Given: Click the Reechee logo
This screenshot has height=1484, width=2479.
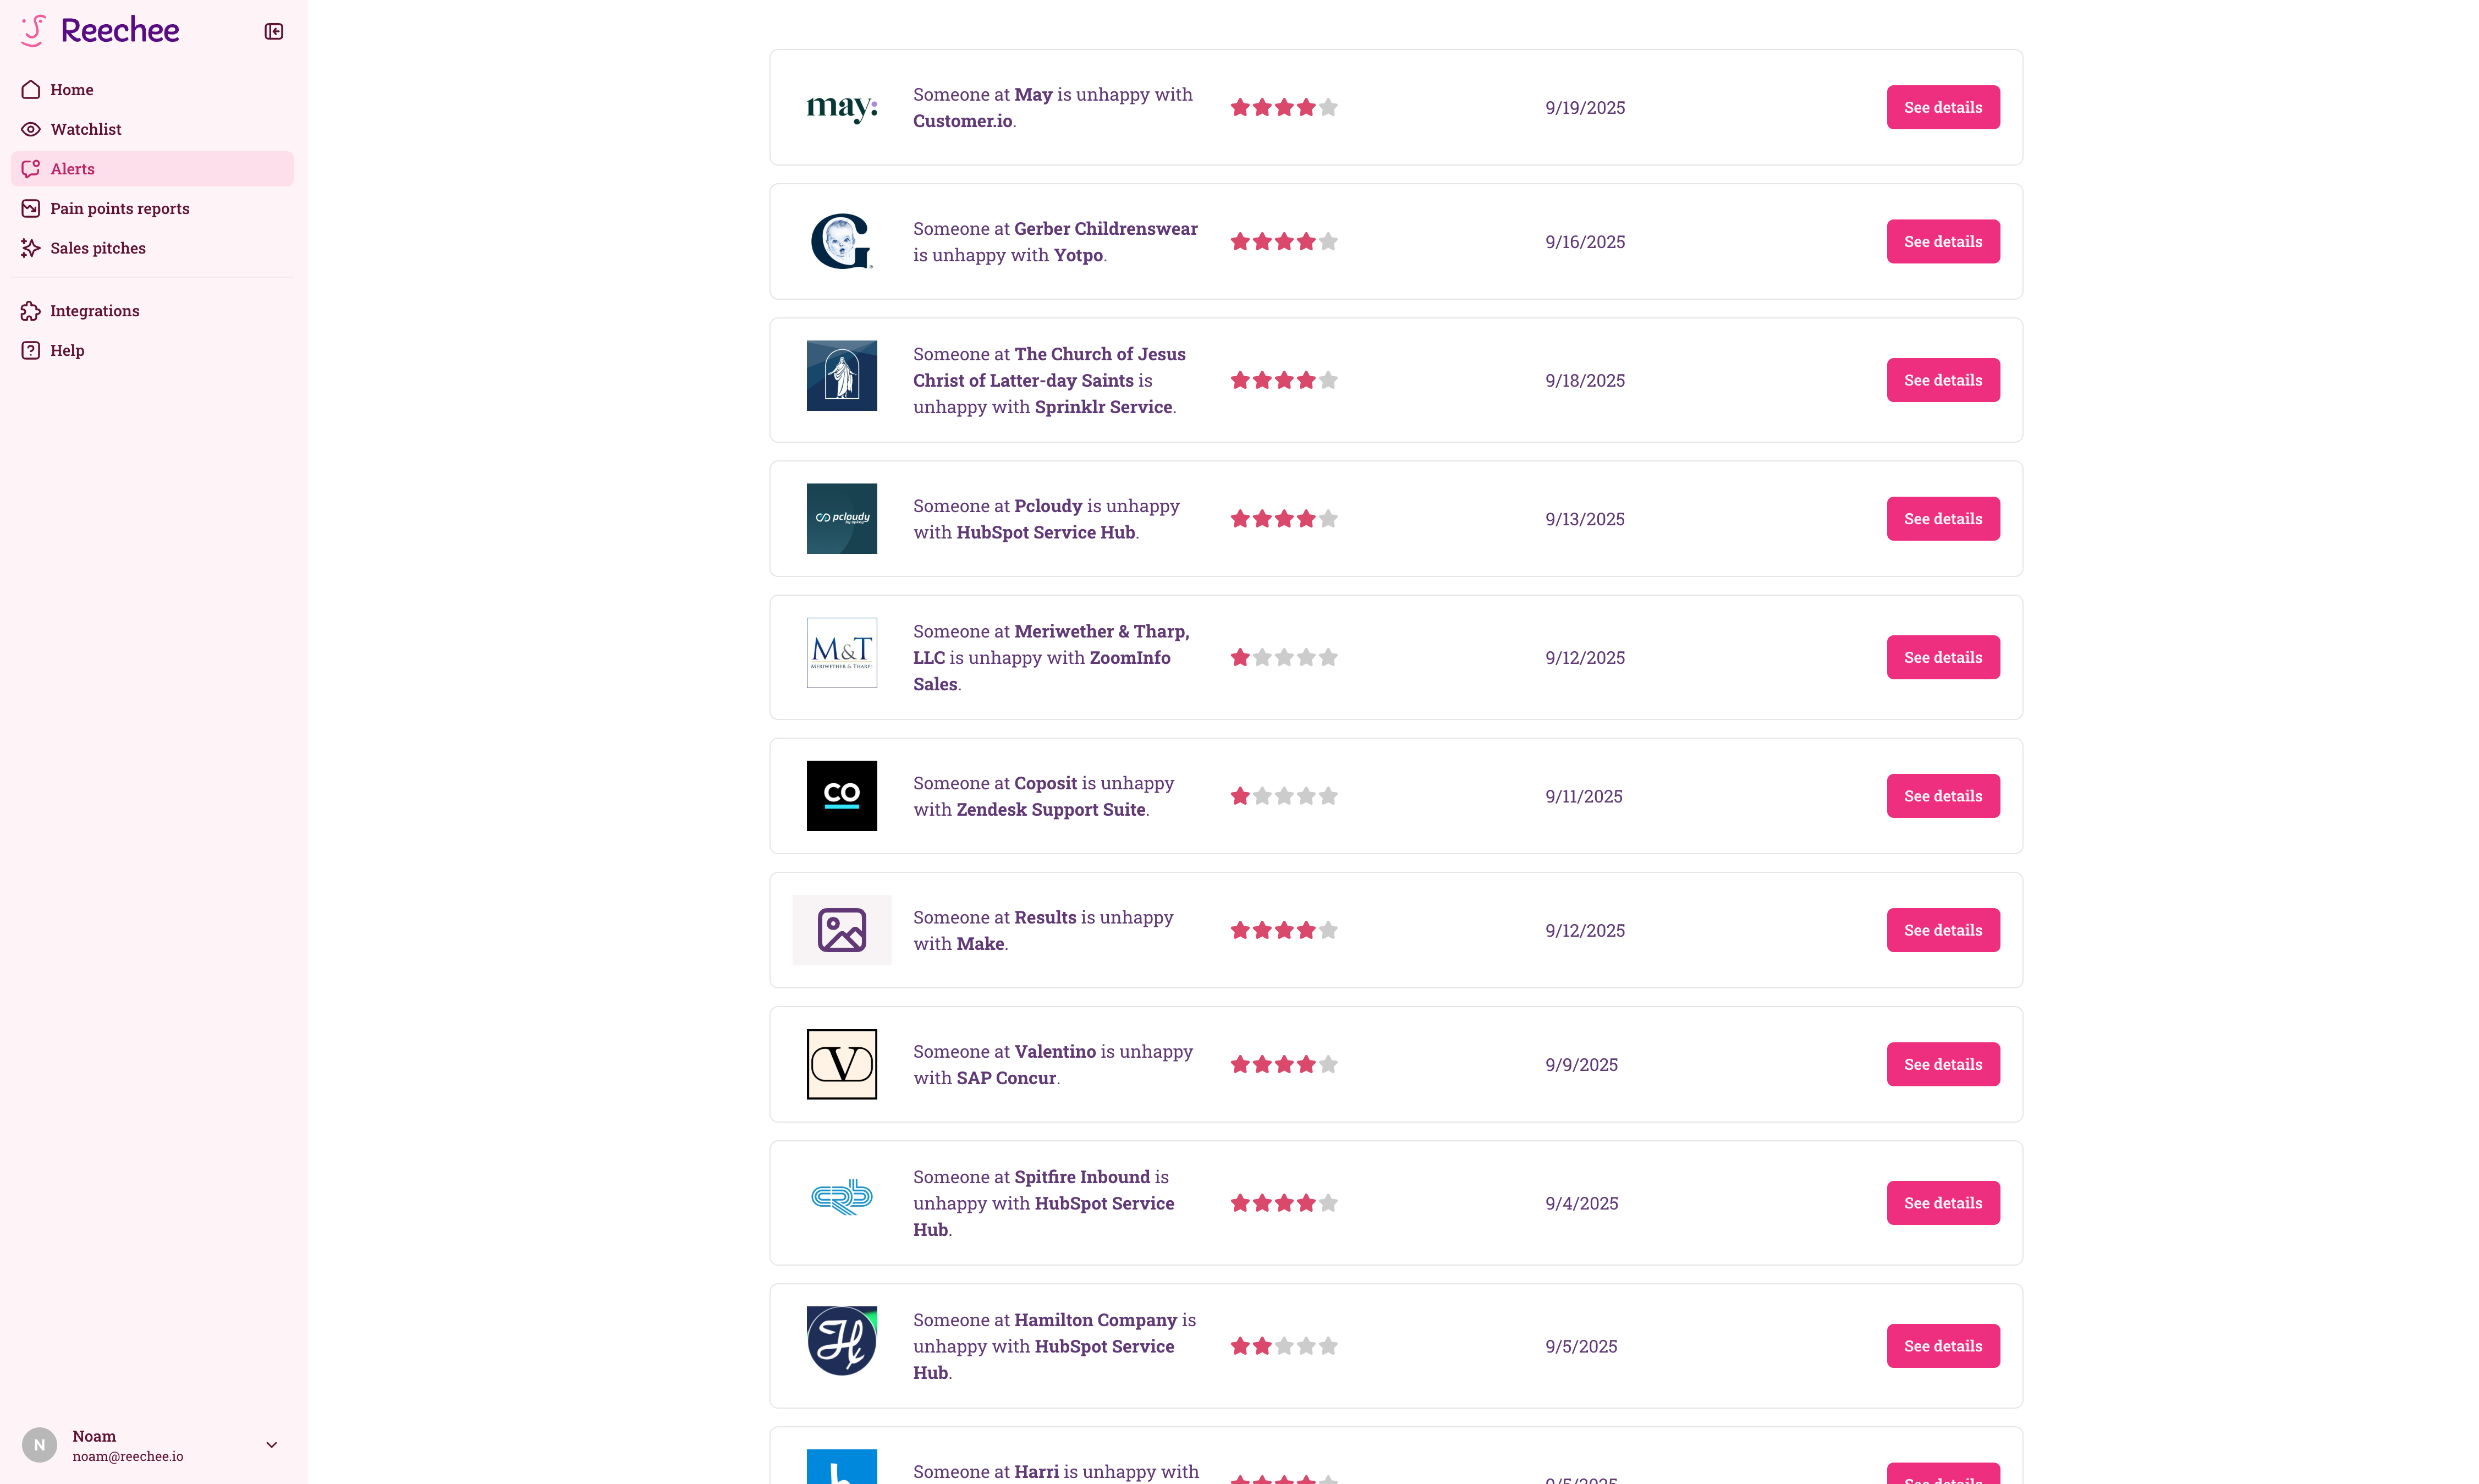Looking at the screenshot, I should coord(100,30).
